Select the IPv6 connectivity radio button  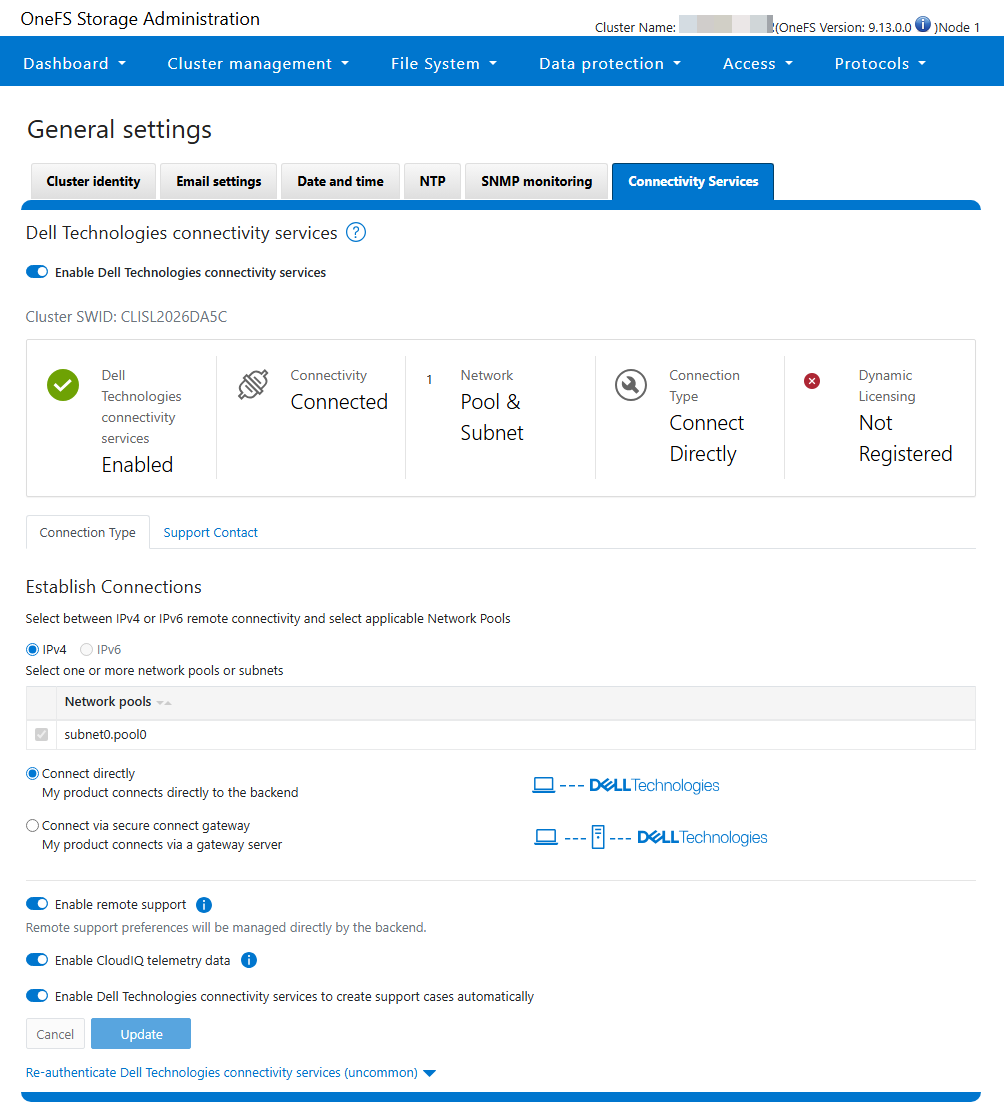86,648
